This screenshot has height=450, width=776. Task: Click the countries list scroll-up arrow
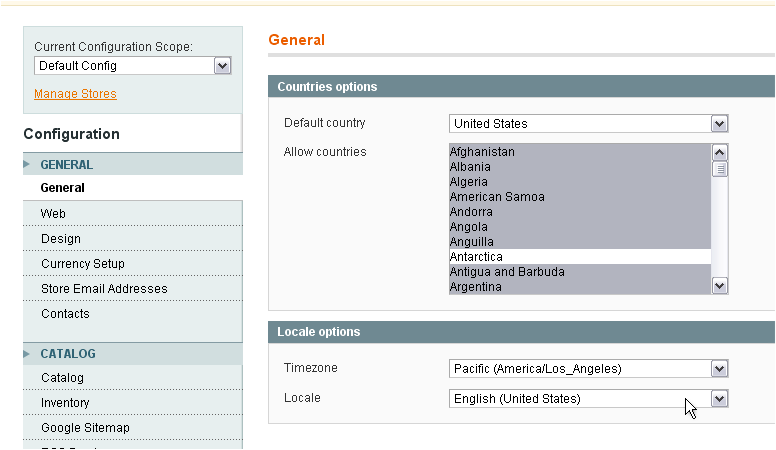(719, 152)
